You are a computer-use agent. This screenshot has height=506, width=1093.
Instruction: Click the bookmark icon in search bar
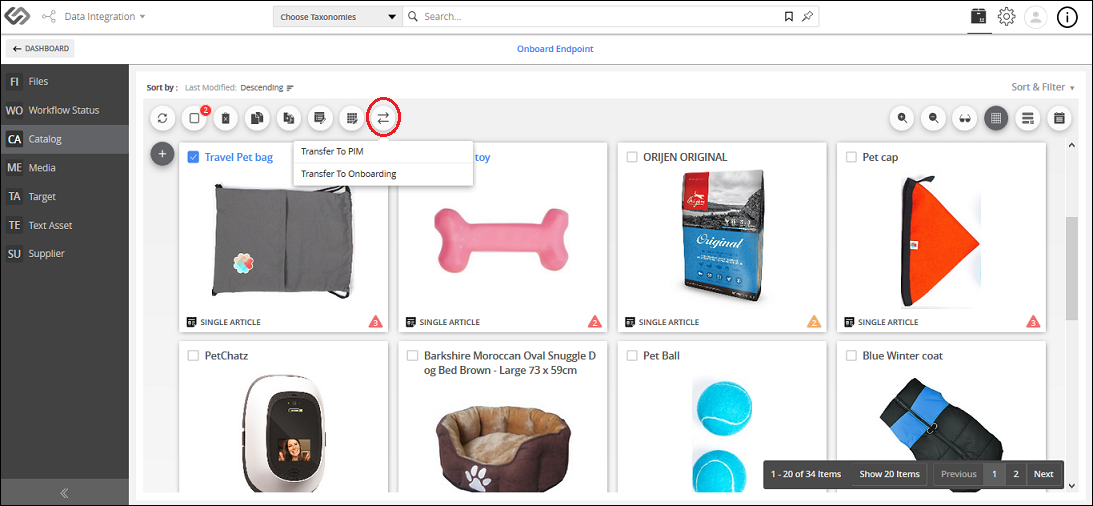[x=788, y=17]
